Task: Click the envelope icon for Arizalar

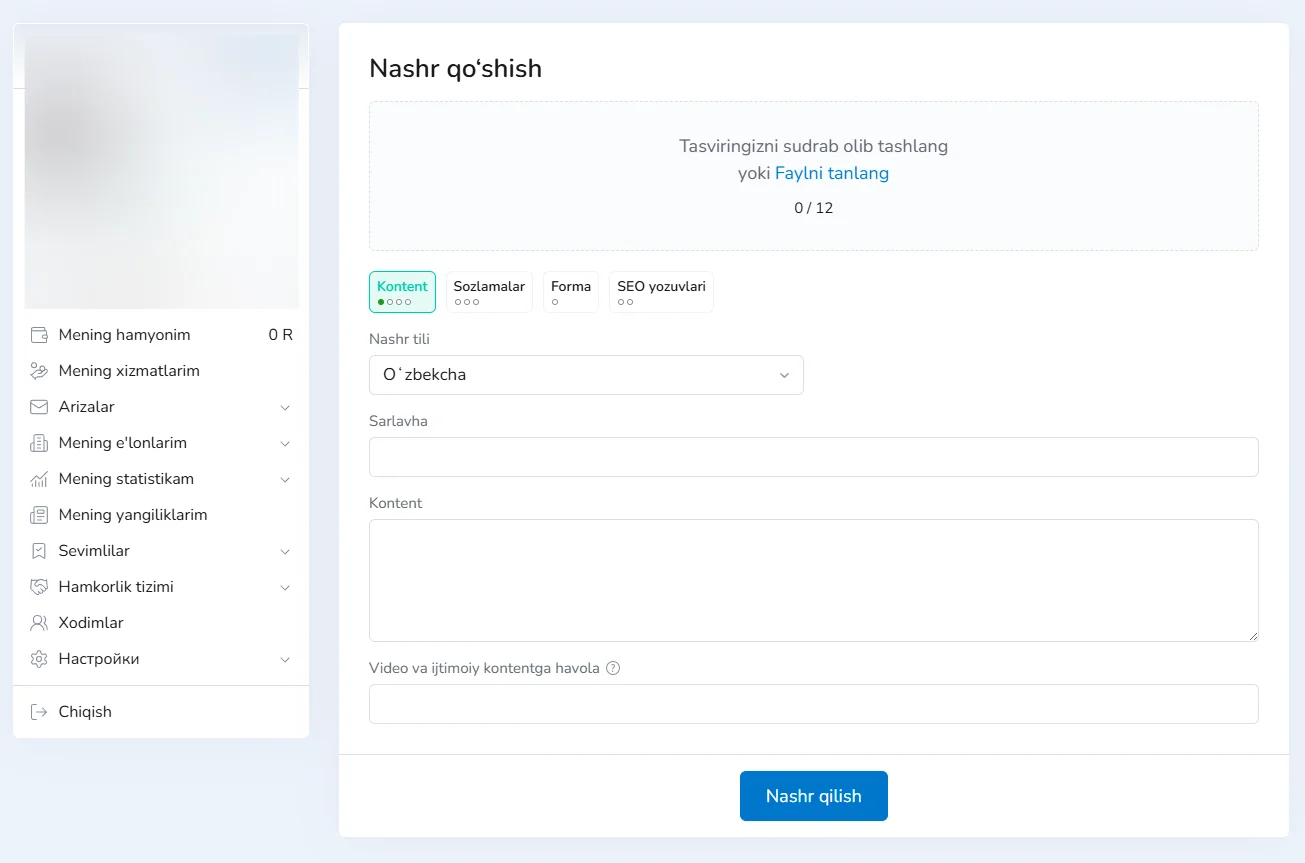Action: tap(39, 407)
